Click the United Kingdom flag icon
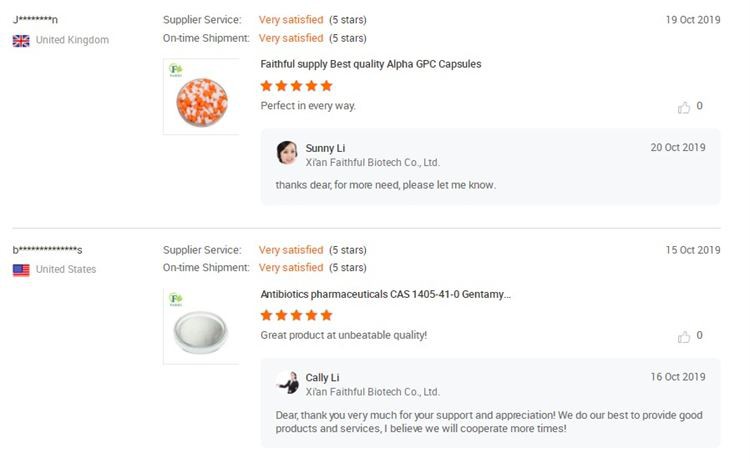 tap(21, 40)
